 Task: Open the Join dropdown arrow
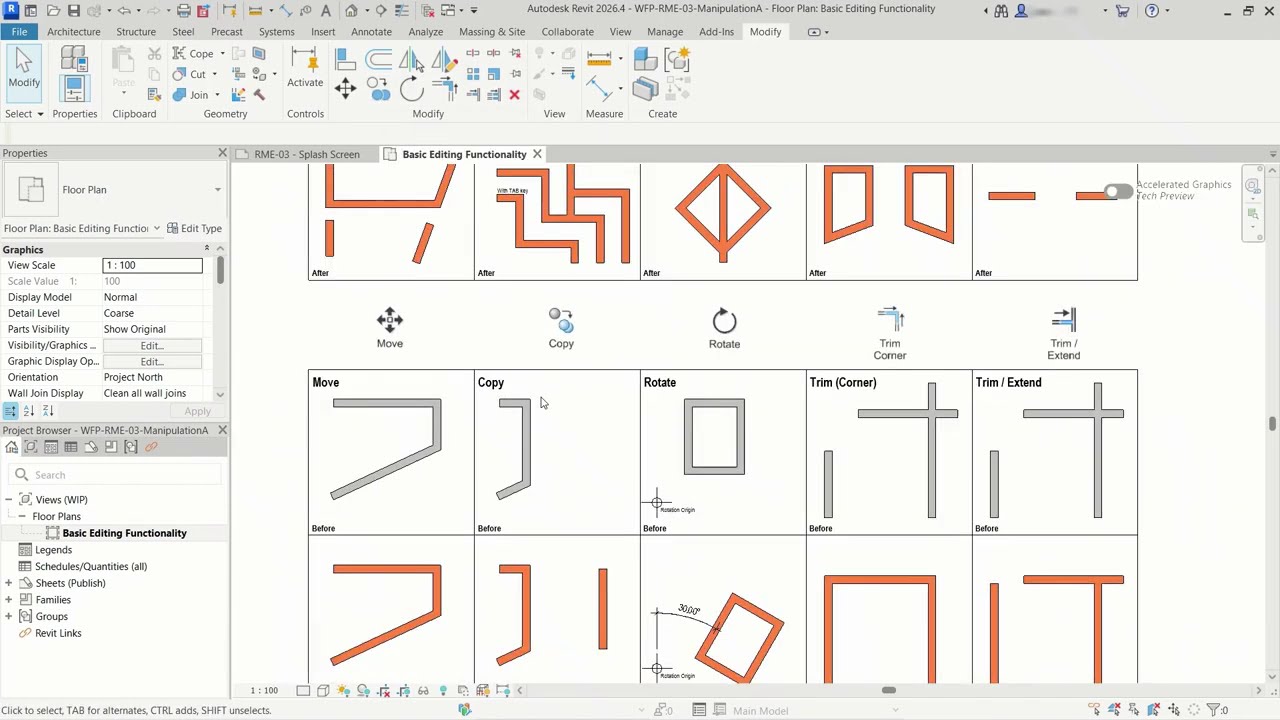pos(215,95)
